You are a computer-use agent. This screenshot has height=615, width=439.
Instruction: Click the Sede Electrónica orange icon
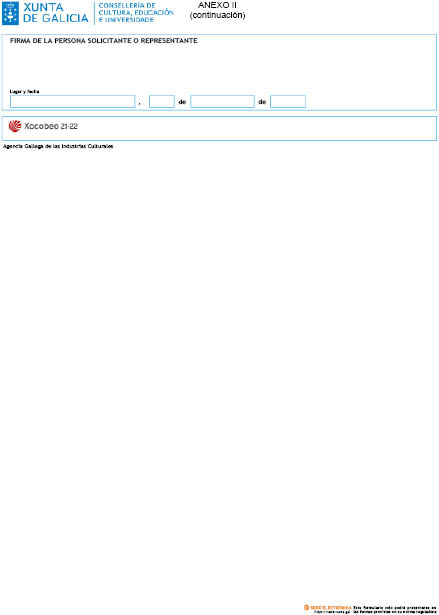306,608
